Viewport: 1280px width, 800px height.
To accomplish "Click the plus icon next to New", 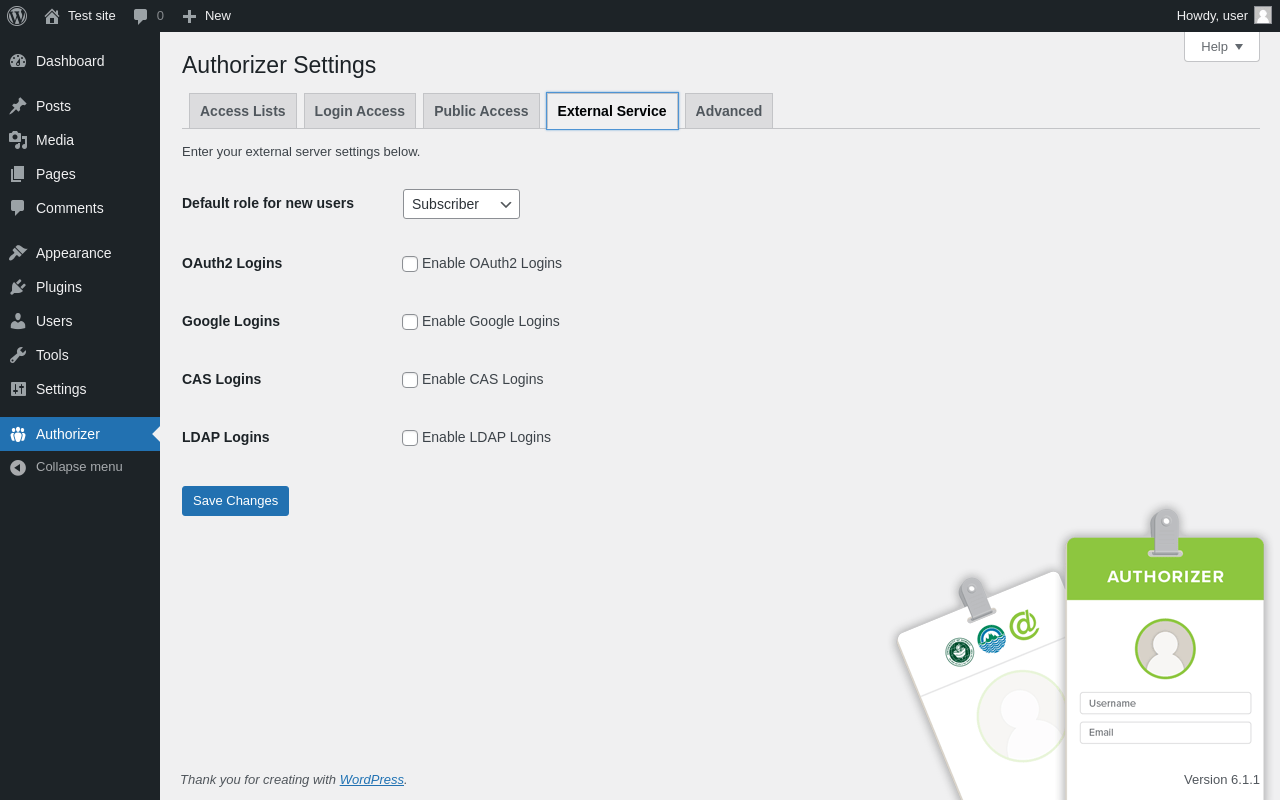I will point(189,16).
